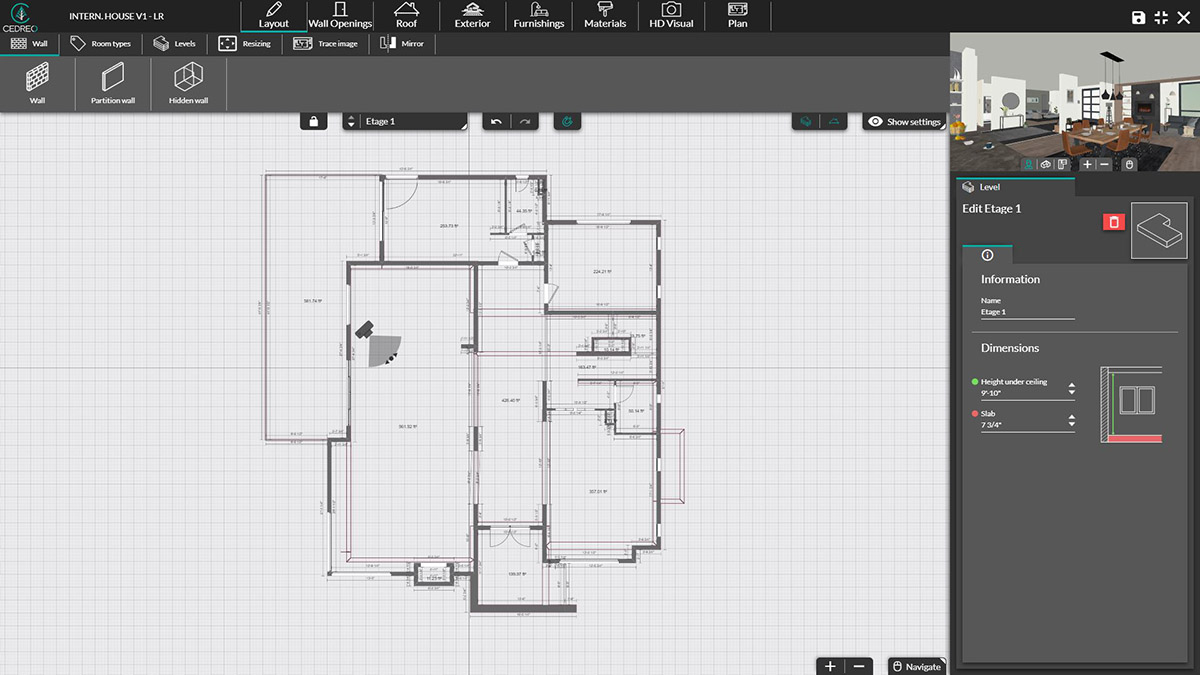The height and width of the screenshot is (675, 1200).
Task: Select the Hidden wall tool
Action: (186, 84)
